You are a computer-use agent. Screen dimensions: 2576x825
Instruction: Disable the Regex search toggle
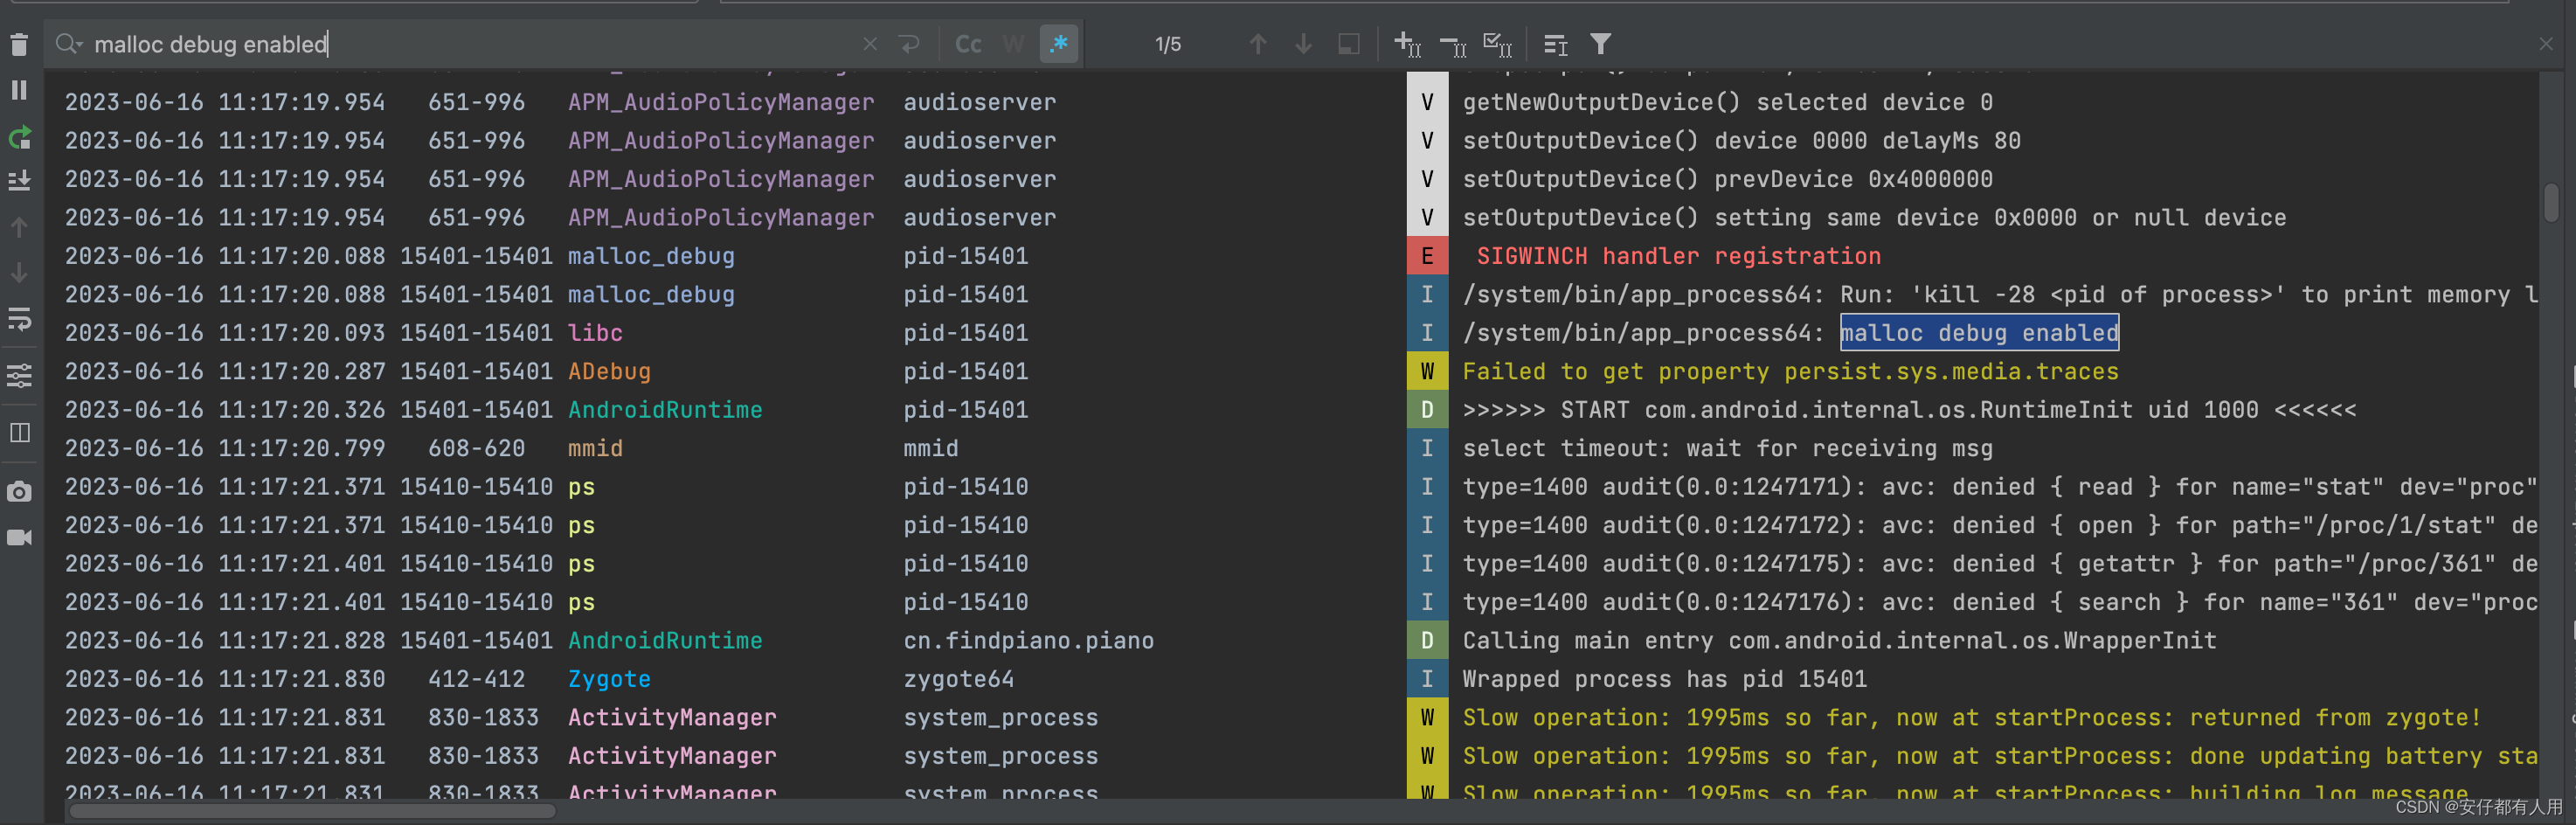click(1059, 44)
